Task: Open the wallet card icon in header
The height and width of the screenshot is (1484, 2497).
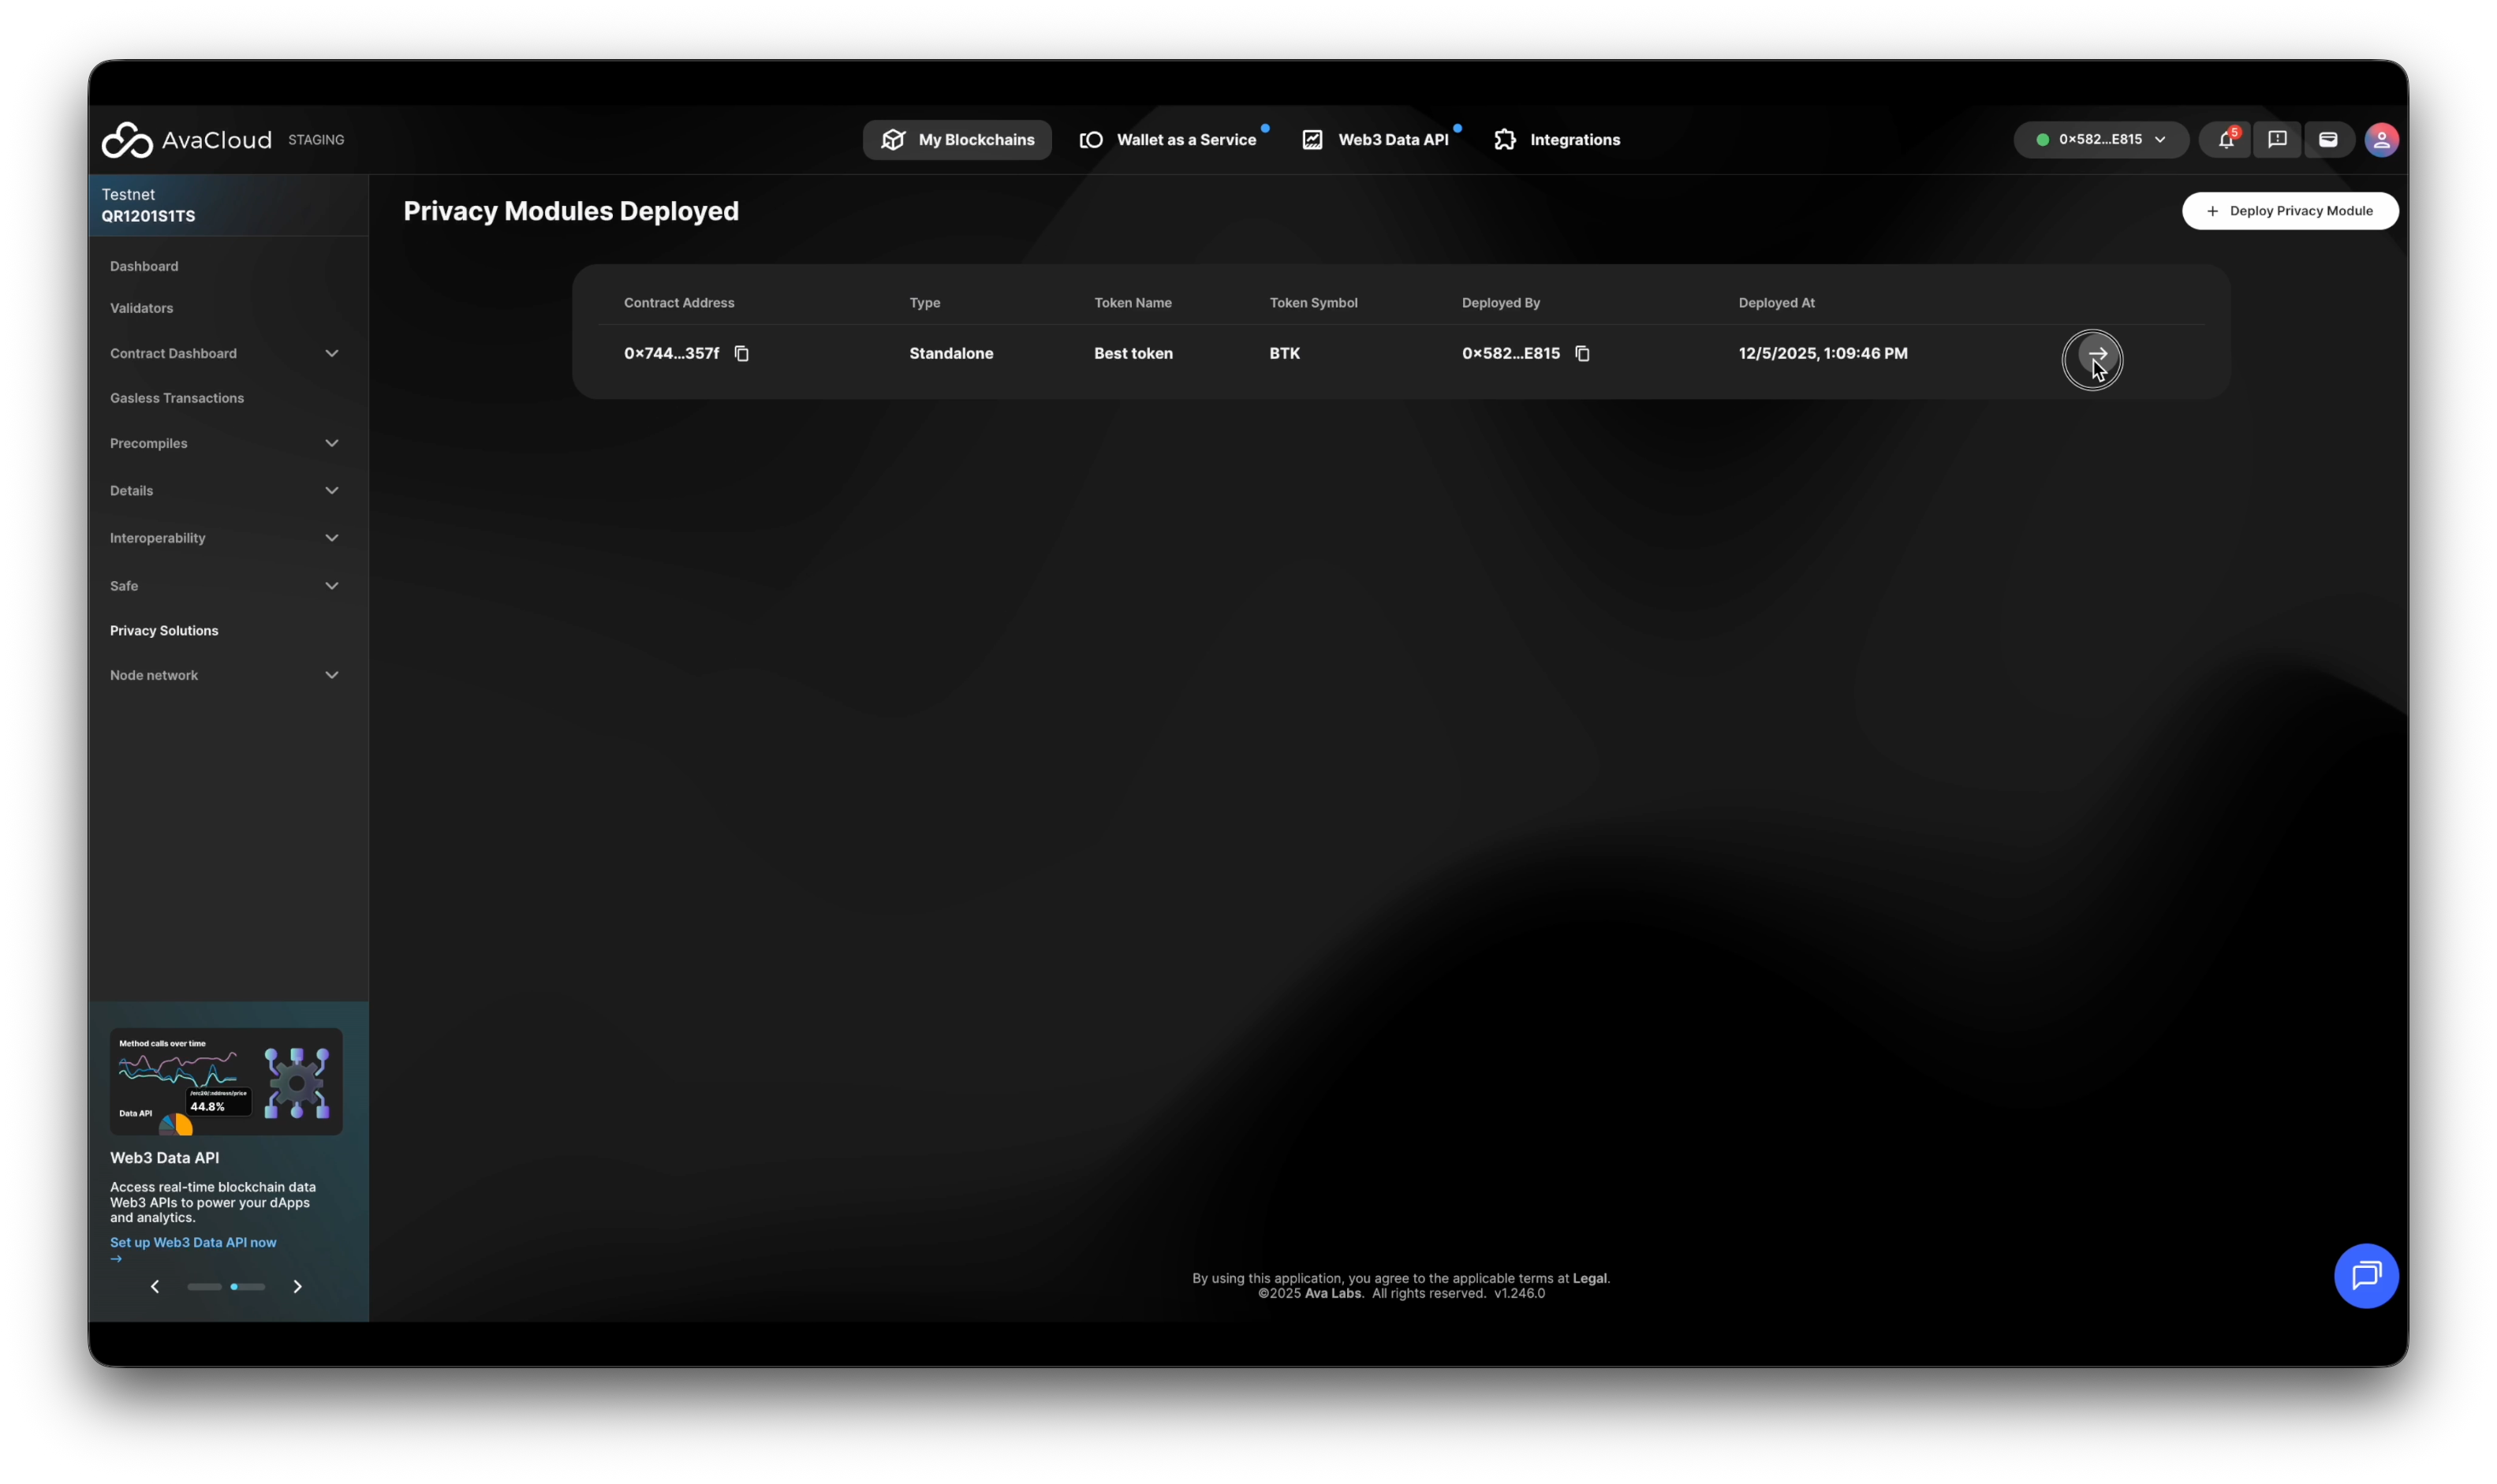Action: click(x=2328, y=140)
